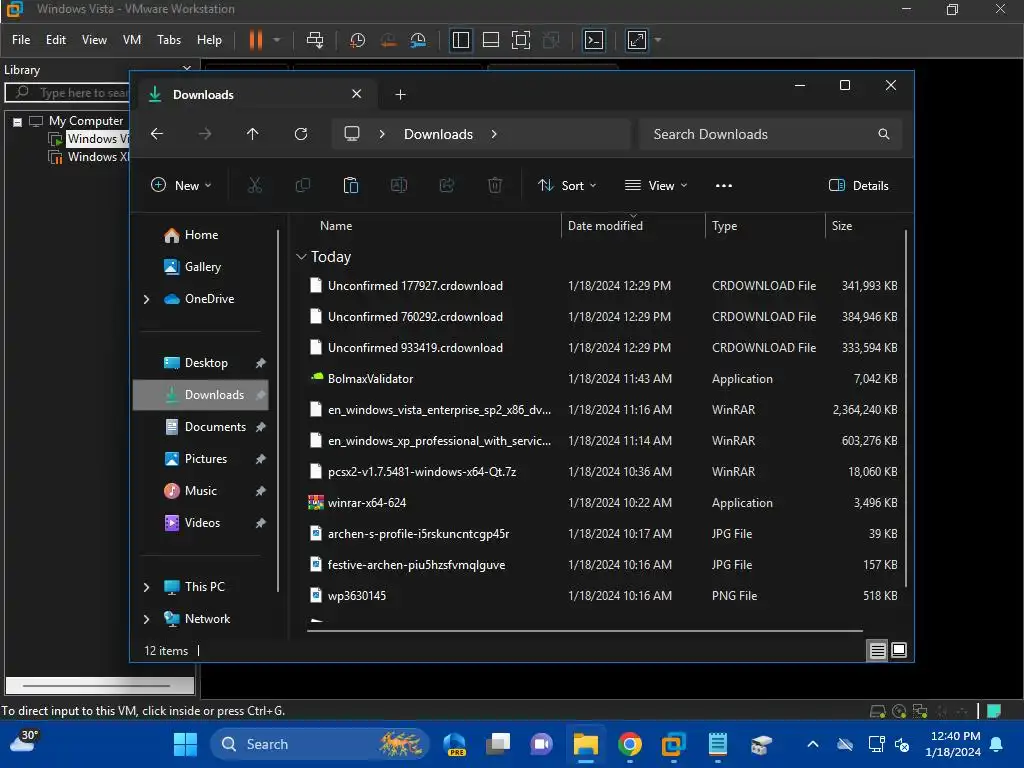The height and width of the screenshot is (768, 1024).
Task: Open the VMware Edit menu
Action: pyautogui.click(x=56, y=40)
